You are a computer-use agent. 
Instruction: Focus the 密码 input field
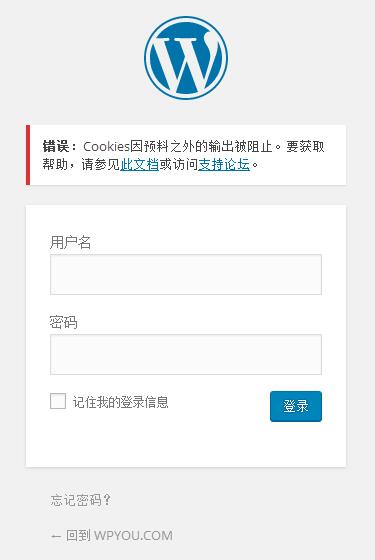(x=186, y=355)
